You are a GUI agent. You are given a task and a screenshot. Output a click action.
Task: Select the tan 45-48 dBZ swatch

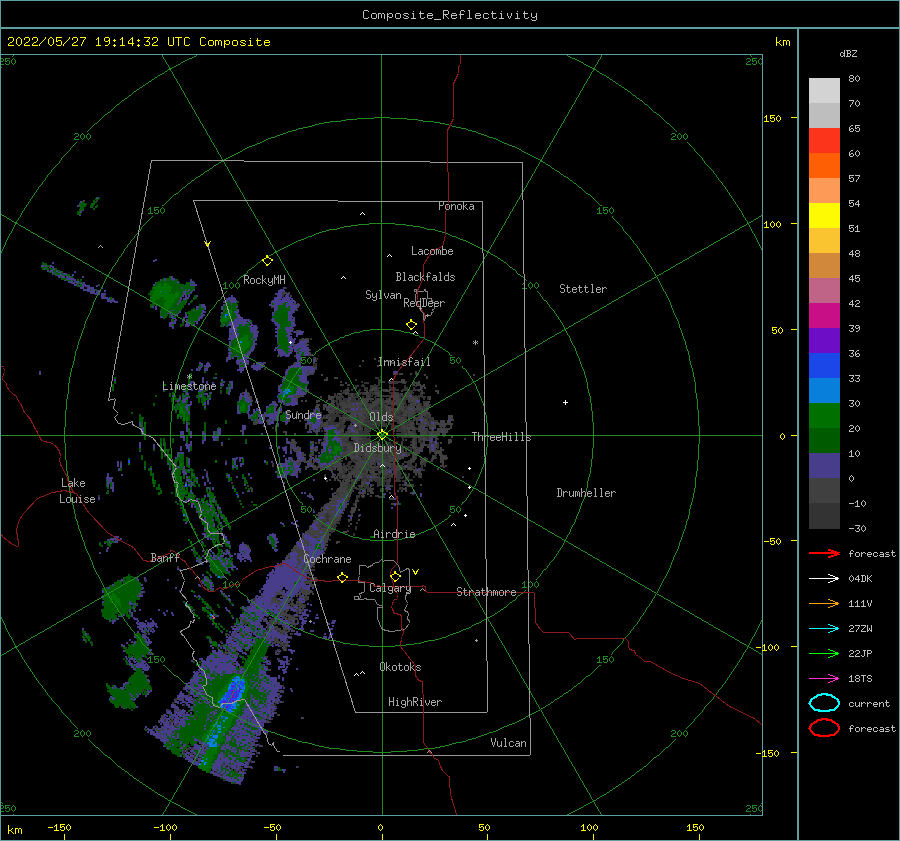point(824,266)
